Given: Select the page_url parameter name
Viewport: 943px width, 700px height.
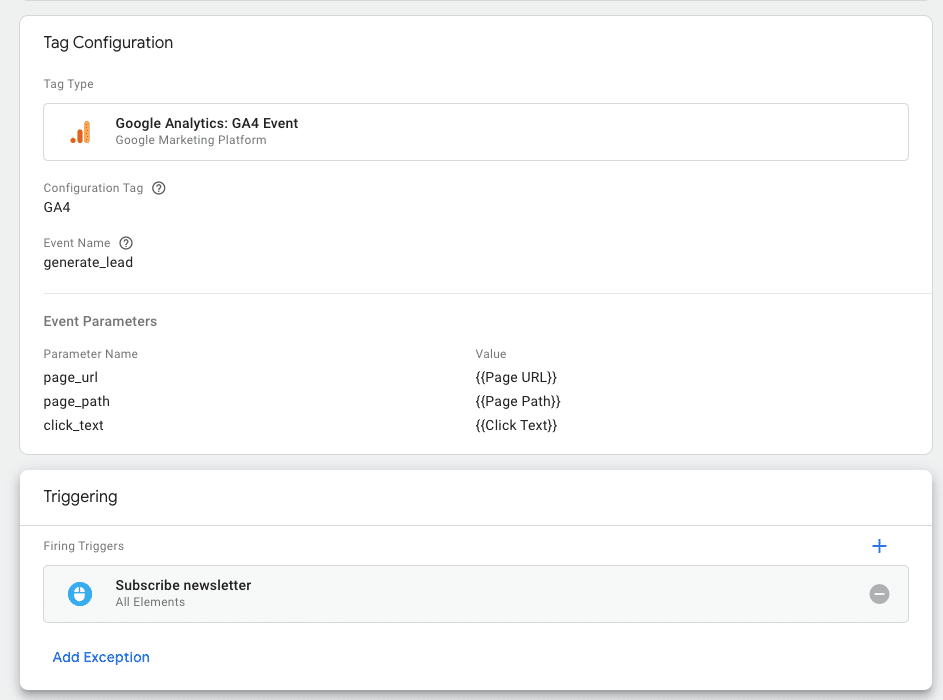Looking at the screenshot, I should (x=70, y=378).
